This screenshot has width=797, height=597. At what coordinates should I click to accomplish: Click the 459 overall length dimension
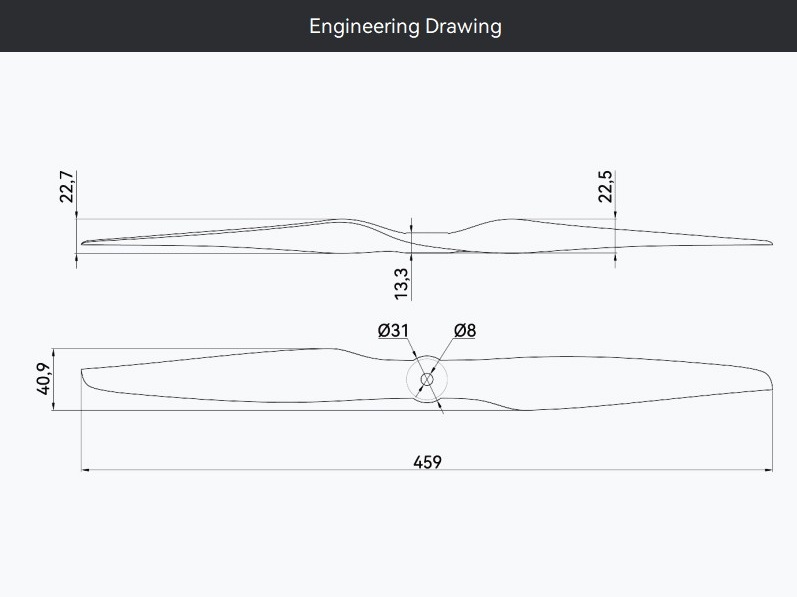click(427, 461)
